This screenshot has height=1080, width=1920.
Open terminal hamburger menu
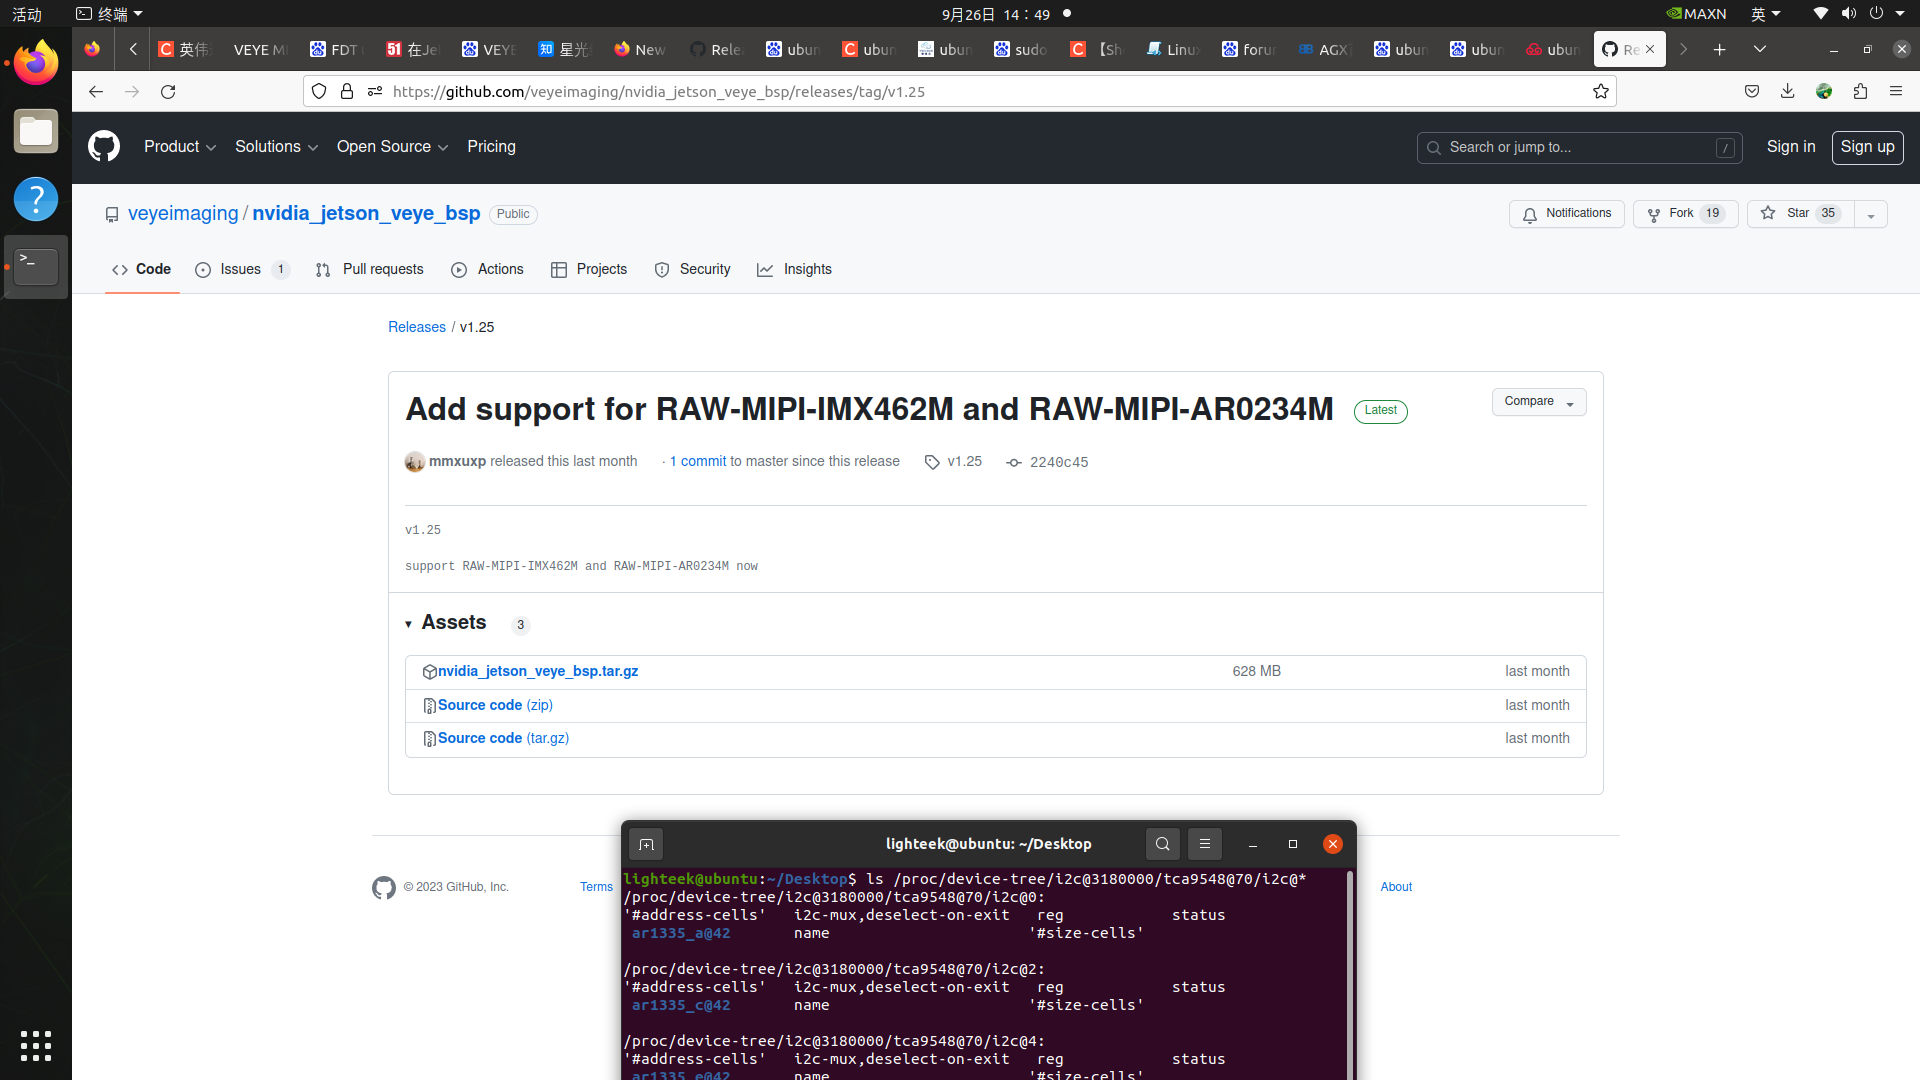(x=1204, y=844)
